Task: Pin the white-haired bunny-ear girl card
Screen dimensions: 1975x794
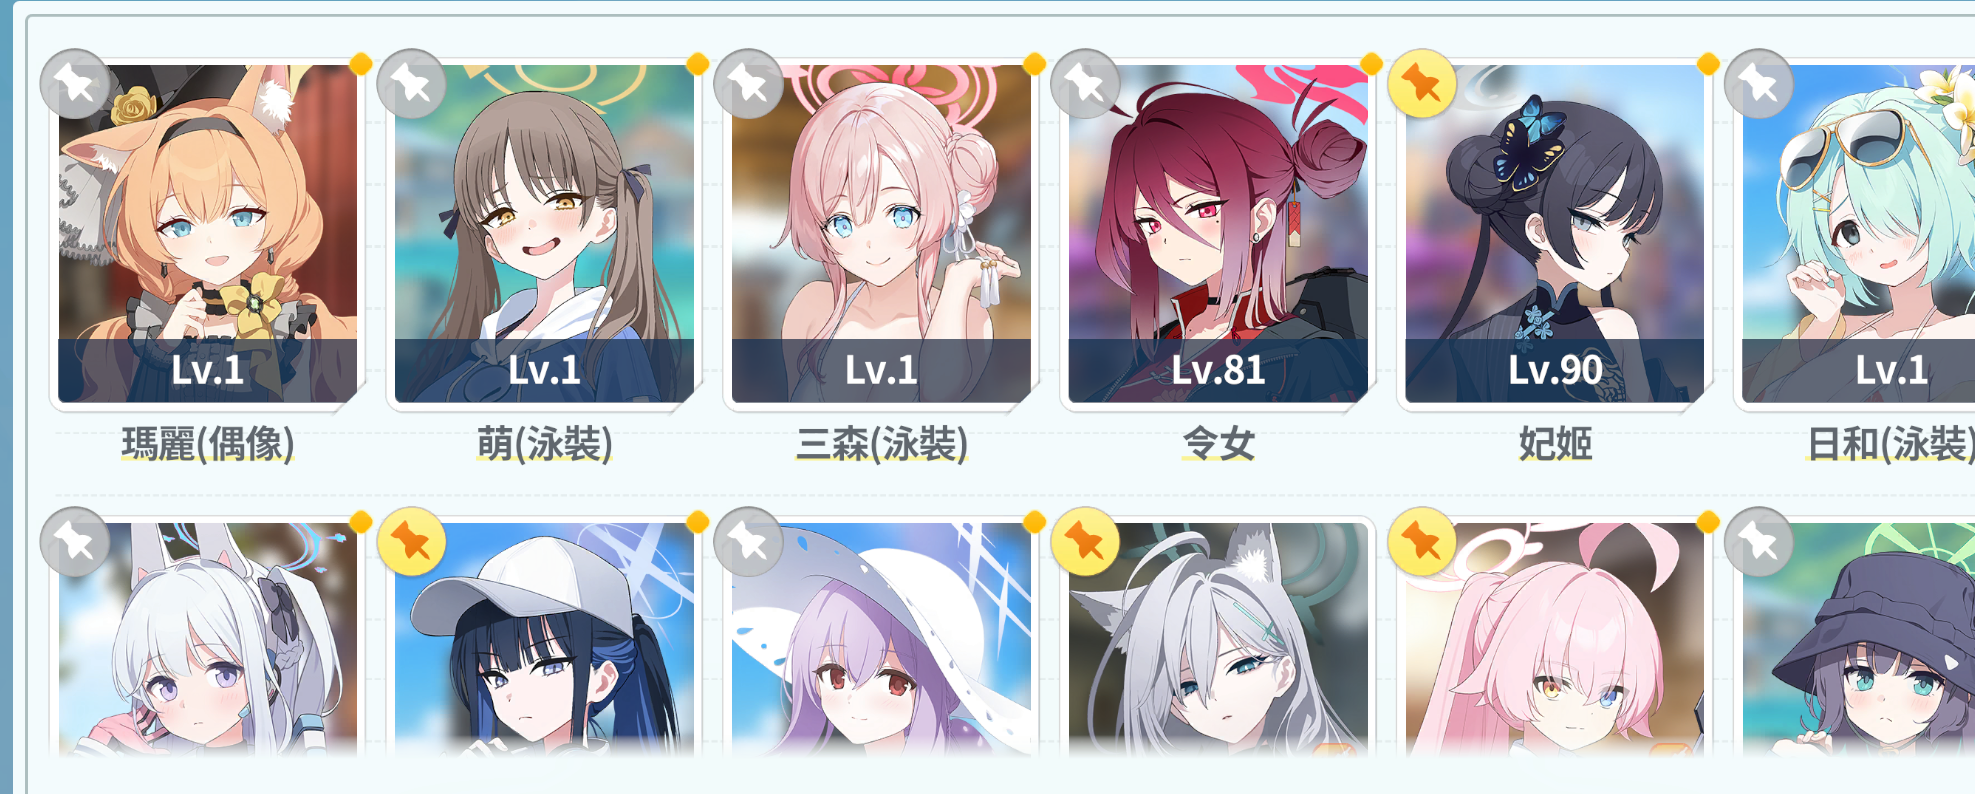Action: click(75, 542)
